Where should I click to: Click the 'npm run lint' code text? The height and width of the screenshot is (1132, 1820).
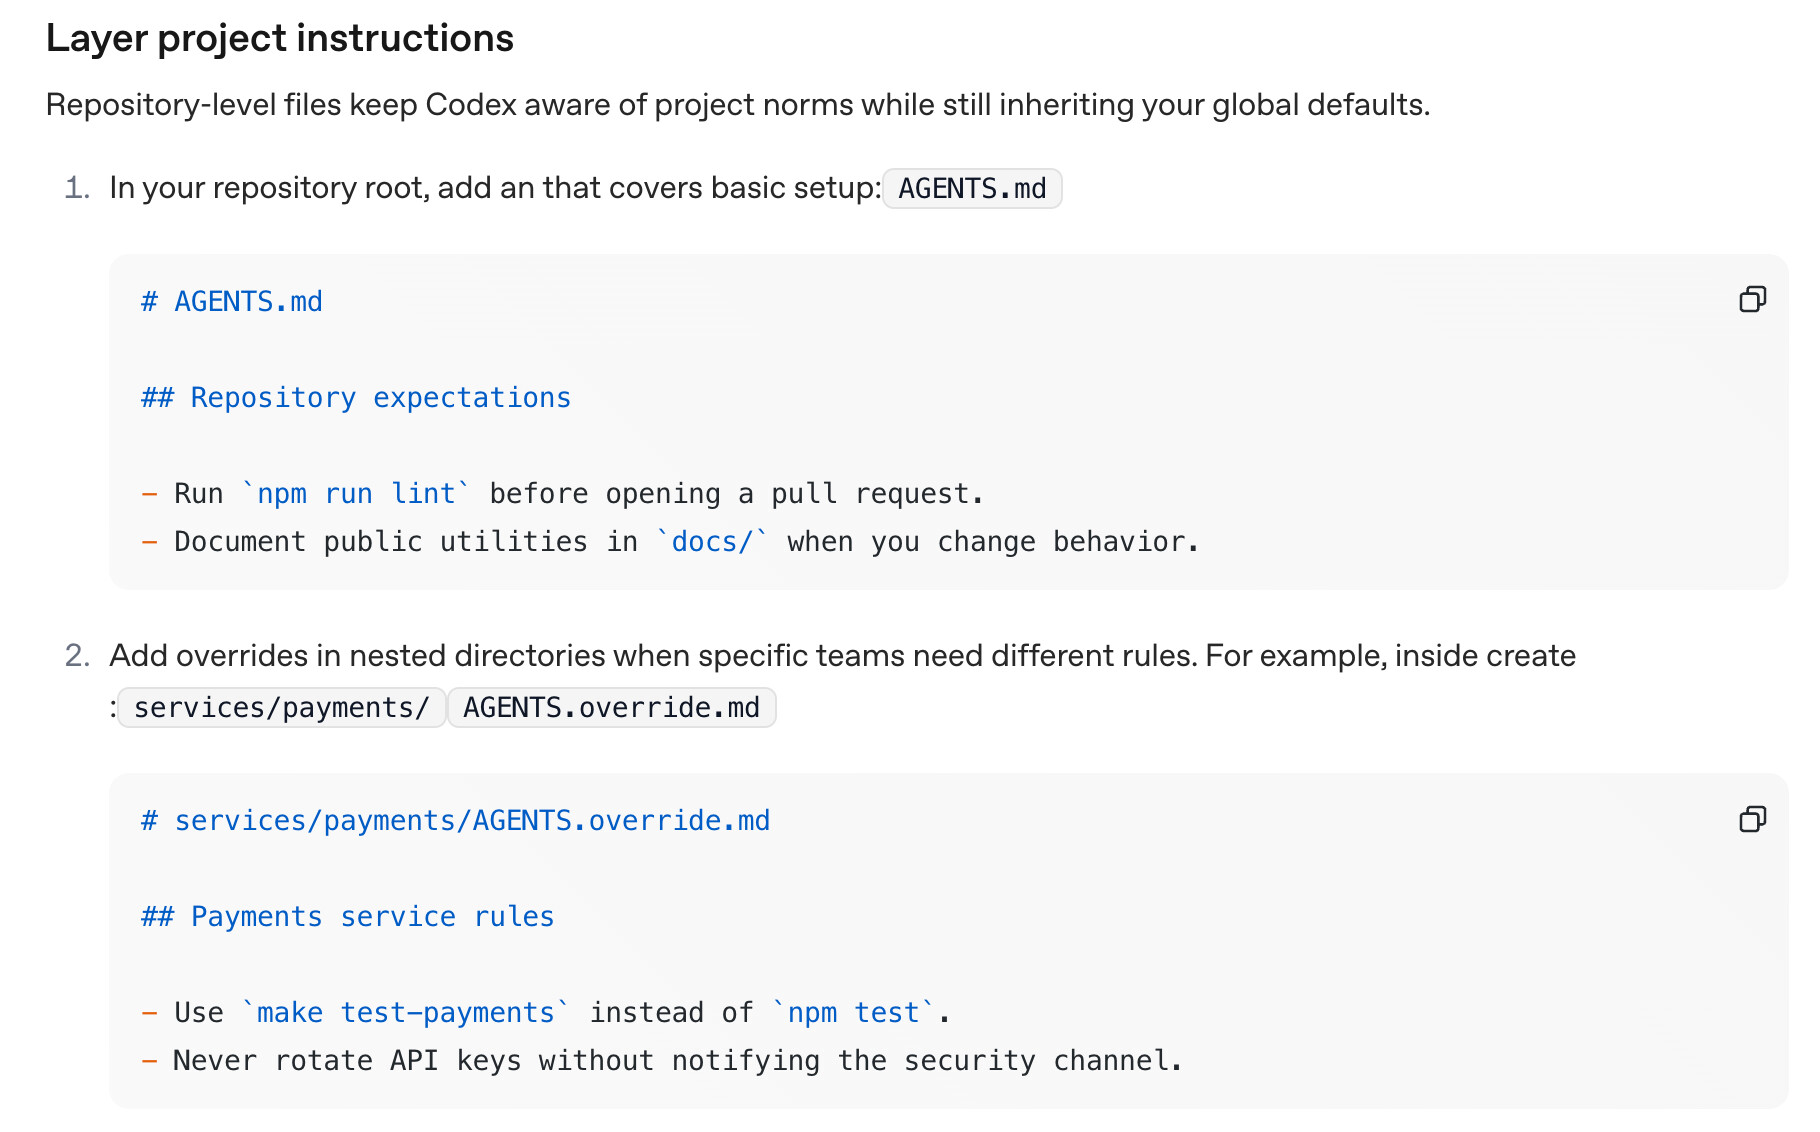click(356, 493)
